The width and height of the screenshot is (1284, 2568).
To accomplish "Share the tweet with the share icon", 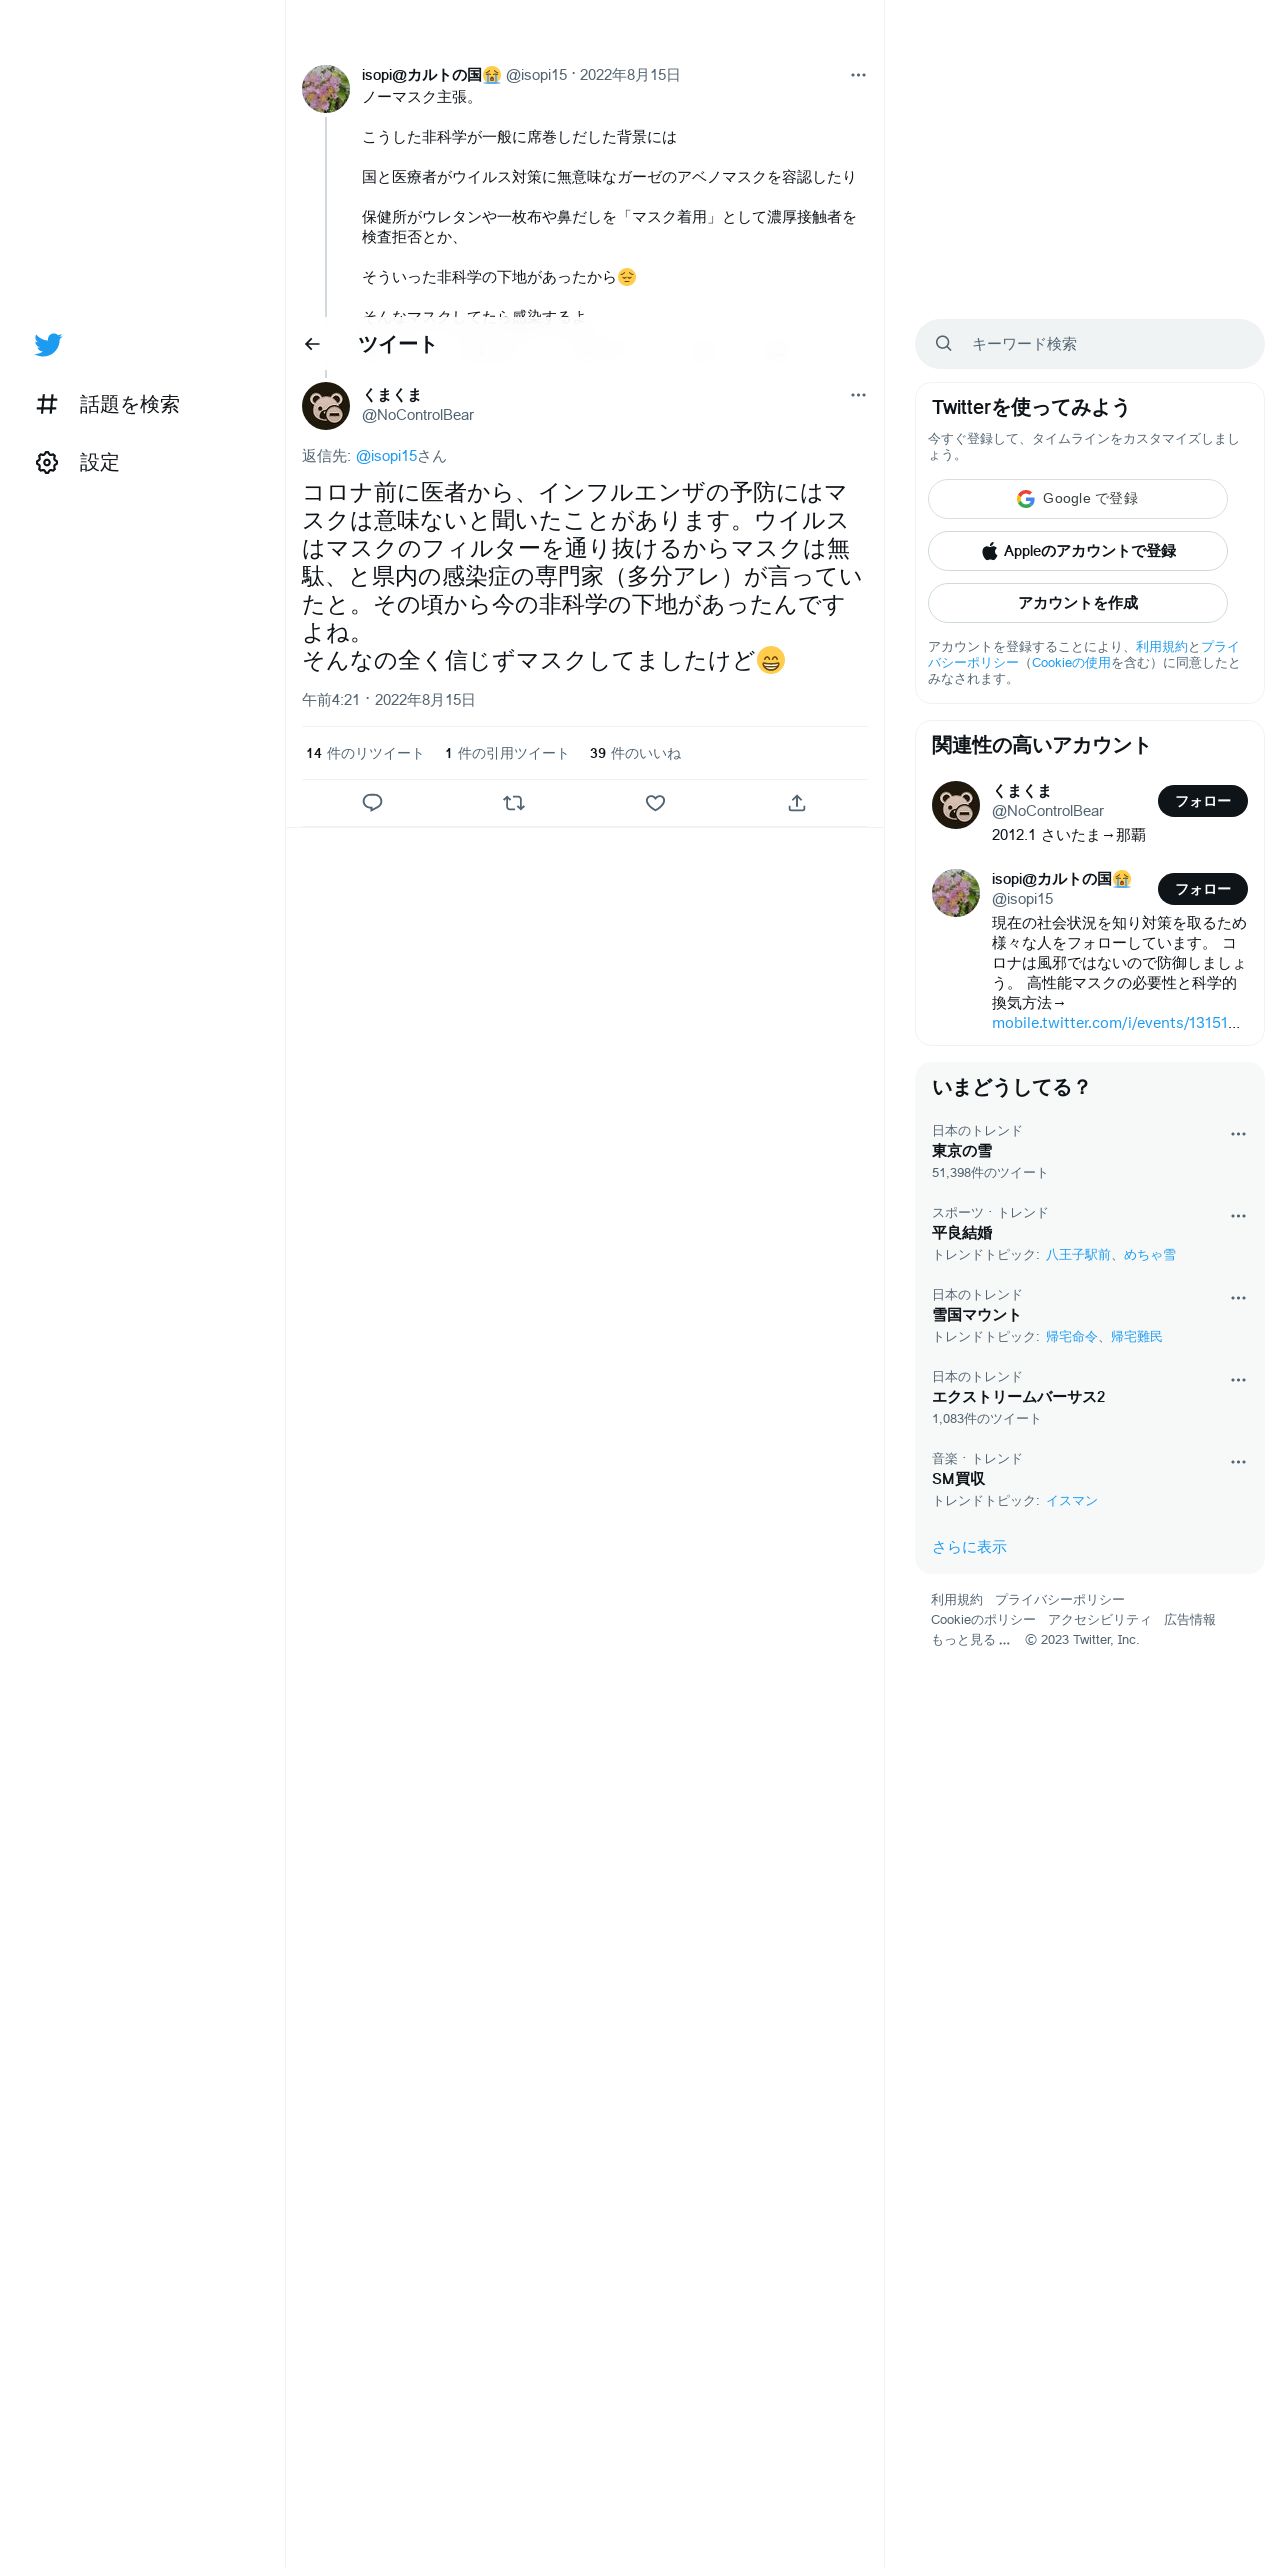I will coord(797,803).
